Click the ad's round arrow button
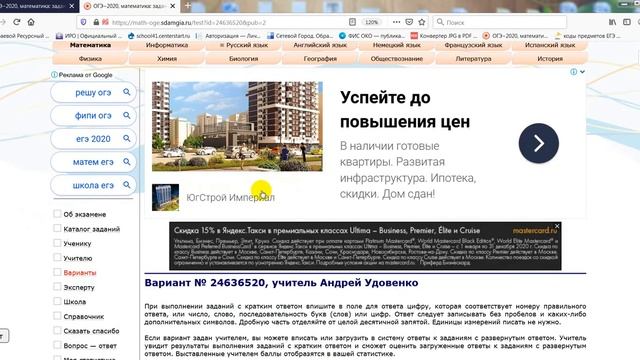The width and height of the screenshot is (640, 360). [x=539, y=143]
